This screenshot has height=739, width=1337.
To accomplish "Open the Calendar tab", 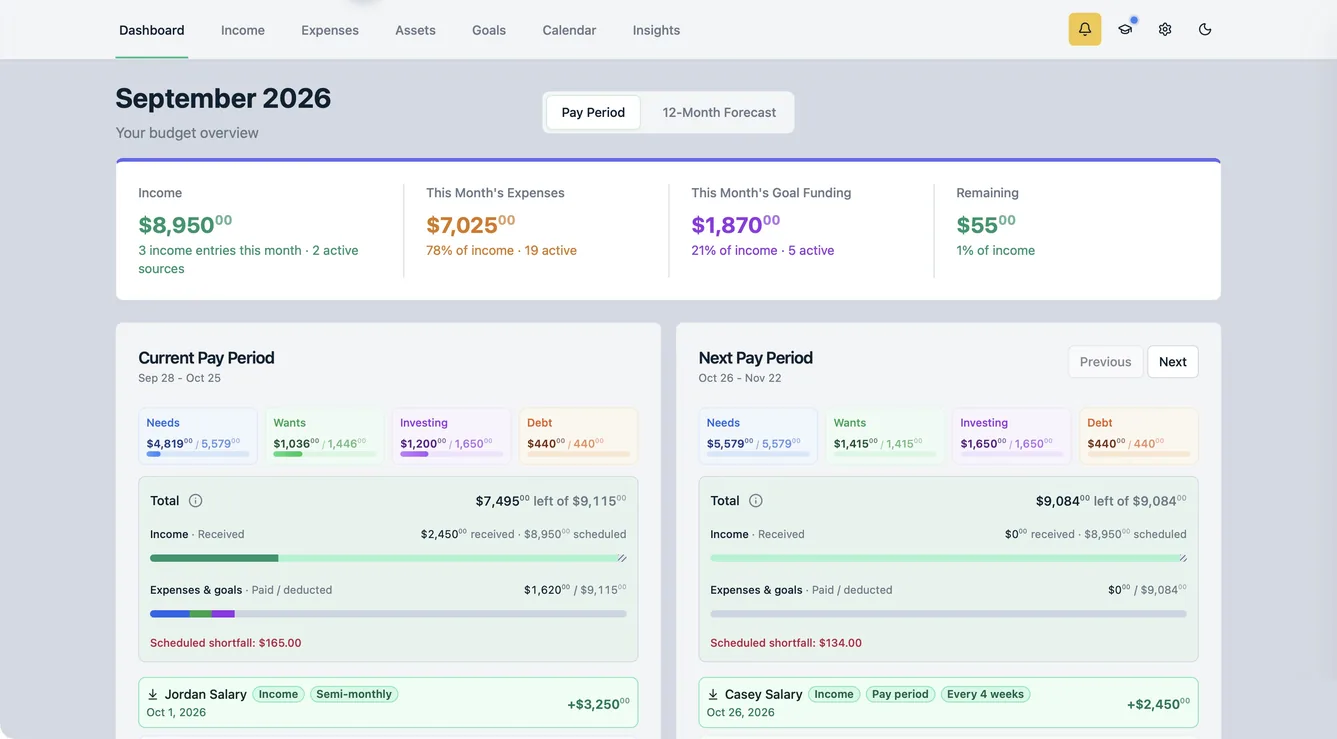I will (x=569, y=30).
